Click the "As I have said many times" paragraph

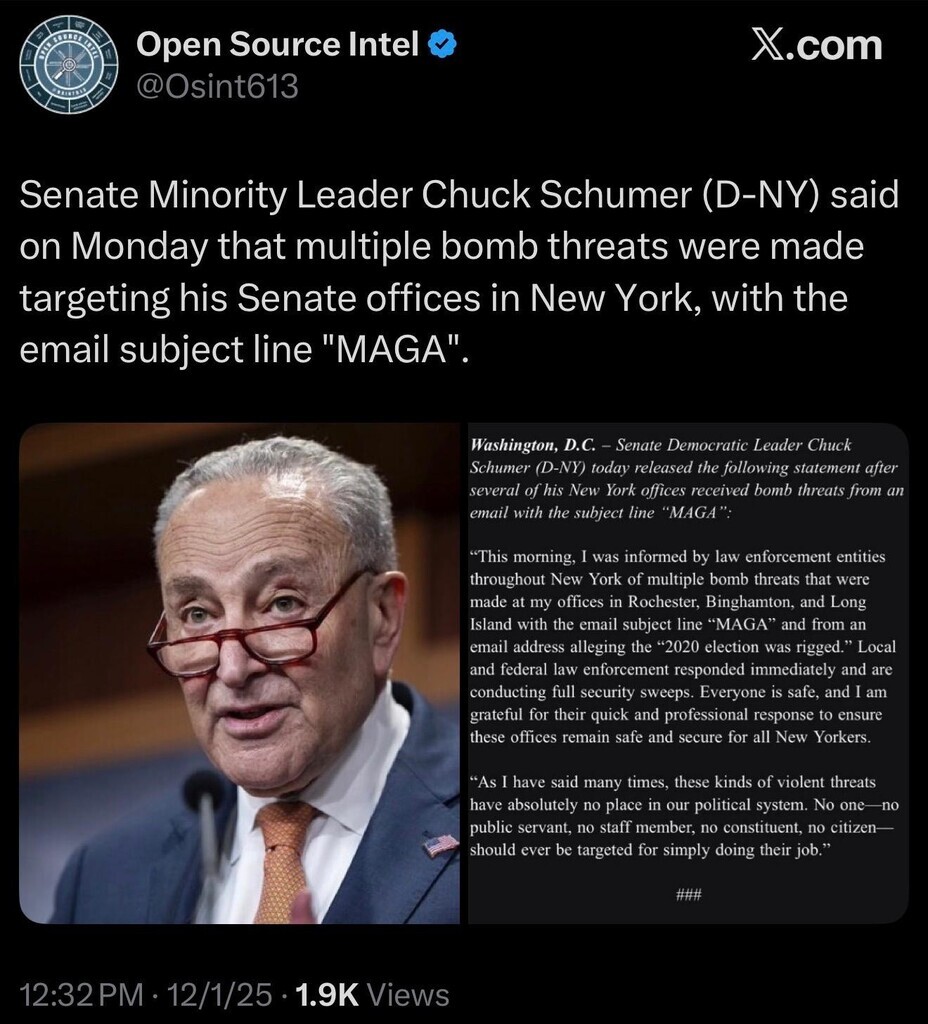click(x=684, y=816)
